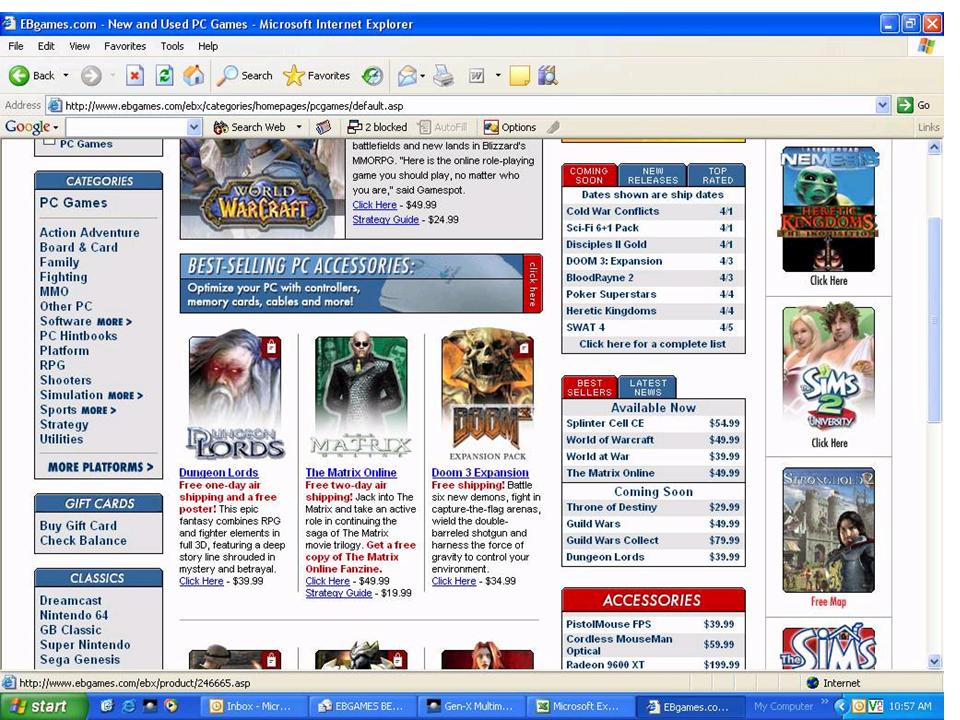Open Mail button dropdown arrow
Image resolution: width=960 pixels, height=720 pixels.
click(x=423, y=75)
